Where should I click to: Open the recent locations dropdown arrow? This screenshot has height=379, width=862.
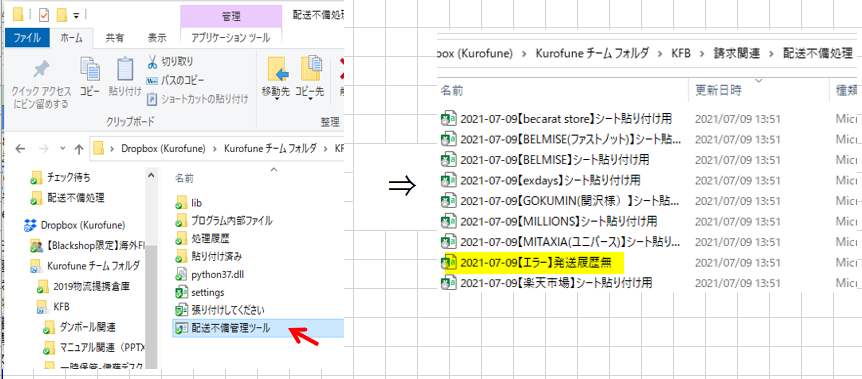[x=62, y=149]
